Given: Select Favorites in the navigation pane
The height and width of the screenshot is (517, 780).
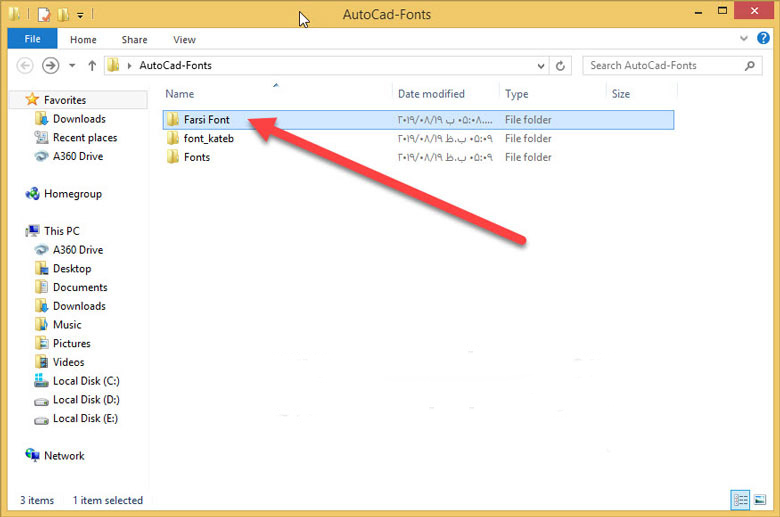Looking at the screenshot, I should point(65,100).
